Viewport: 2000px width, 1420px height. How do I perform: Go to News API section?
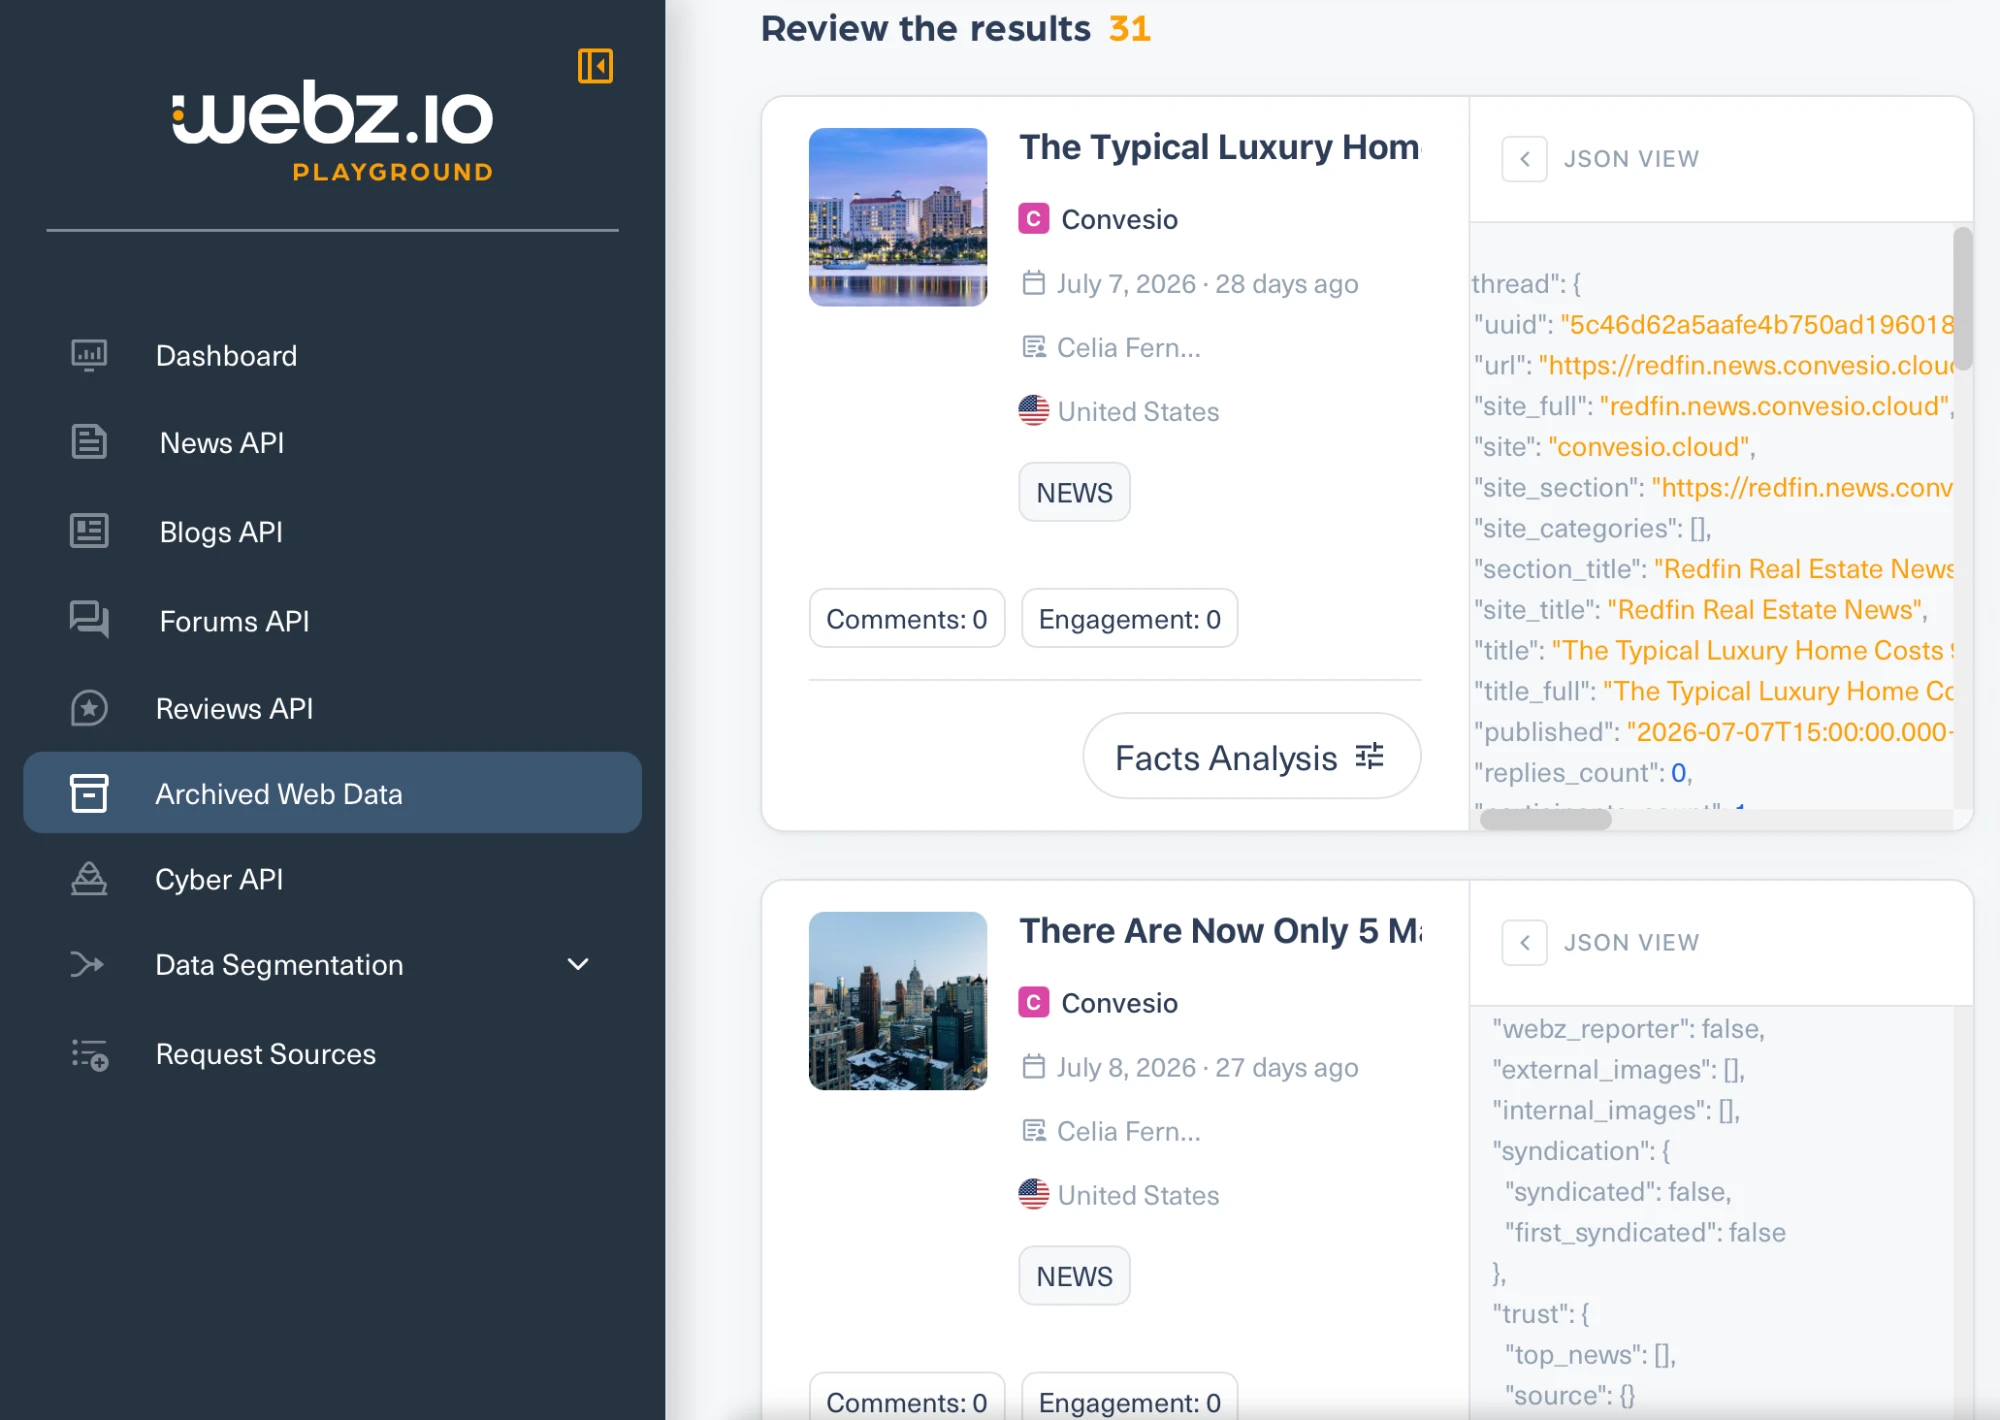pos(222,442)
